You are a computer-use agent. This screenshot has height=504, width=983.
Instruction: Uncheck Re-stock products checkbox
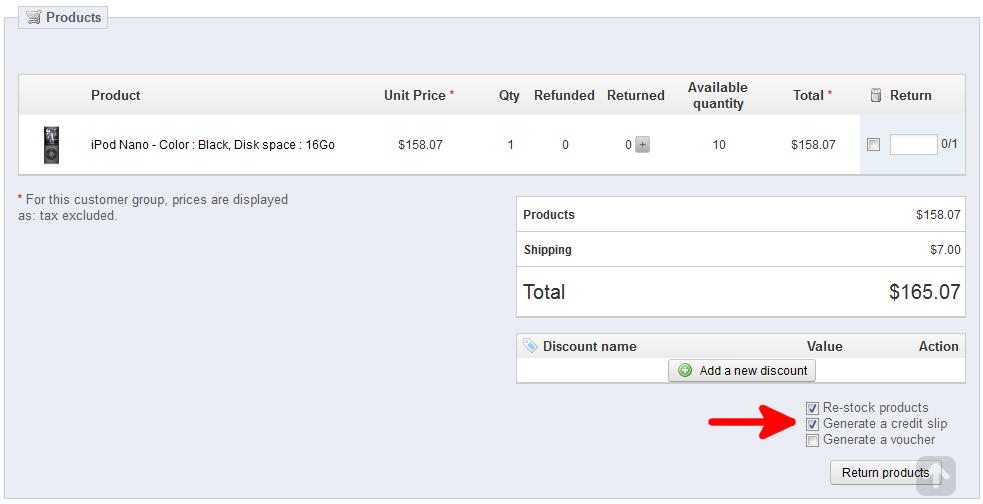[x=812, y=408]
